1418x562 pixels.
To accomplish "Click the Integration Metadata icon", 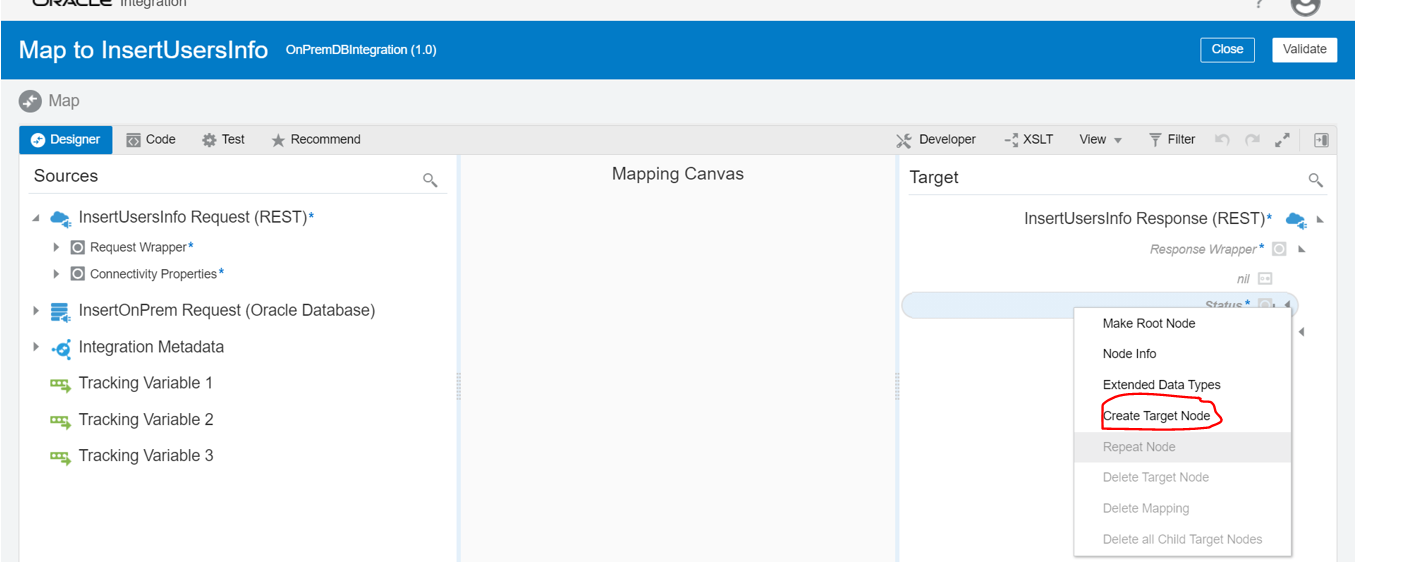I will [x=61, y=348].
